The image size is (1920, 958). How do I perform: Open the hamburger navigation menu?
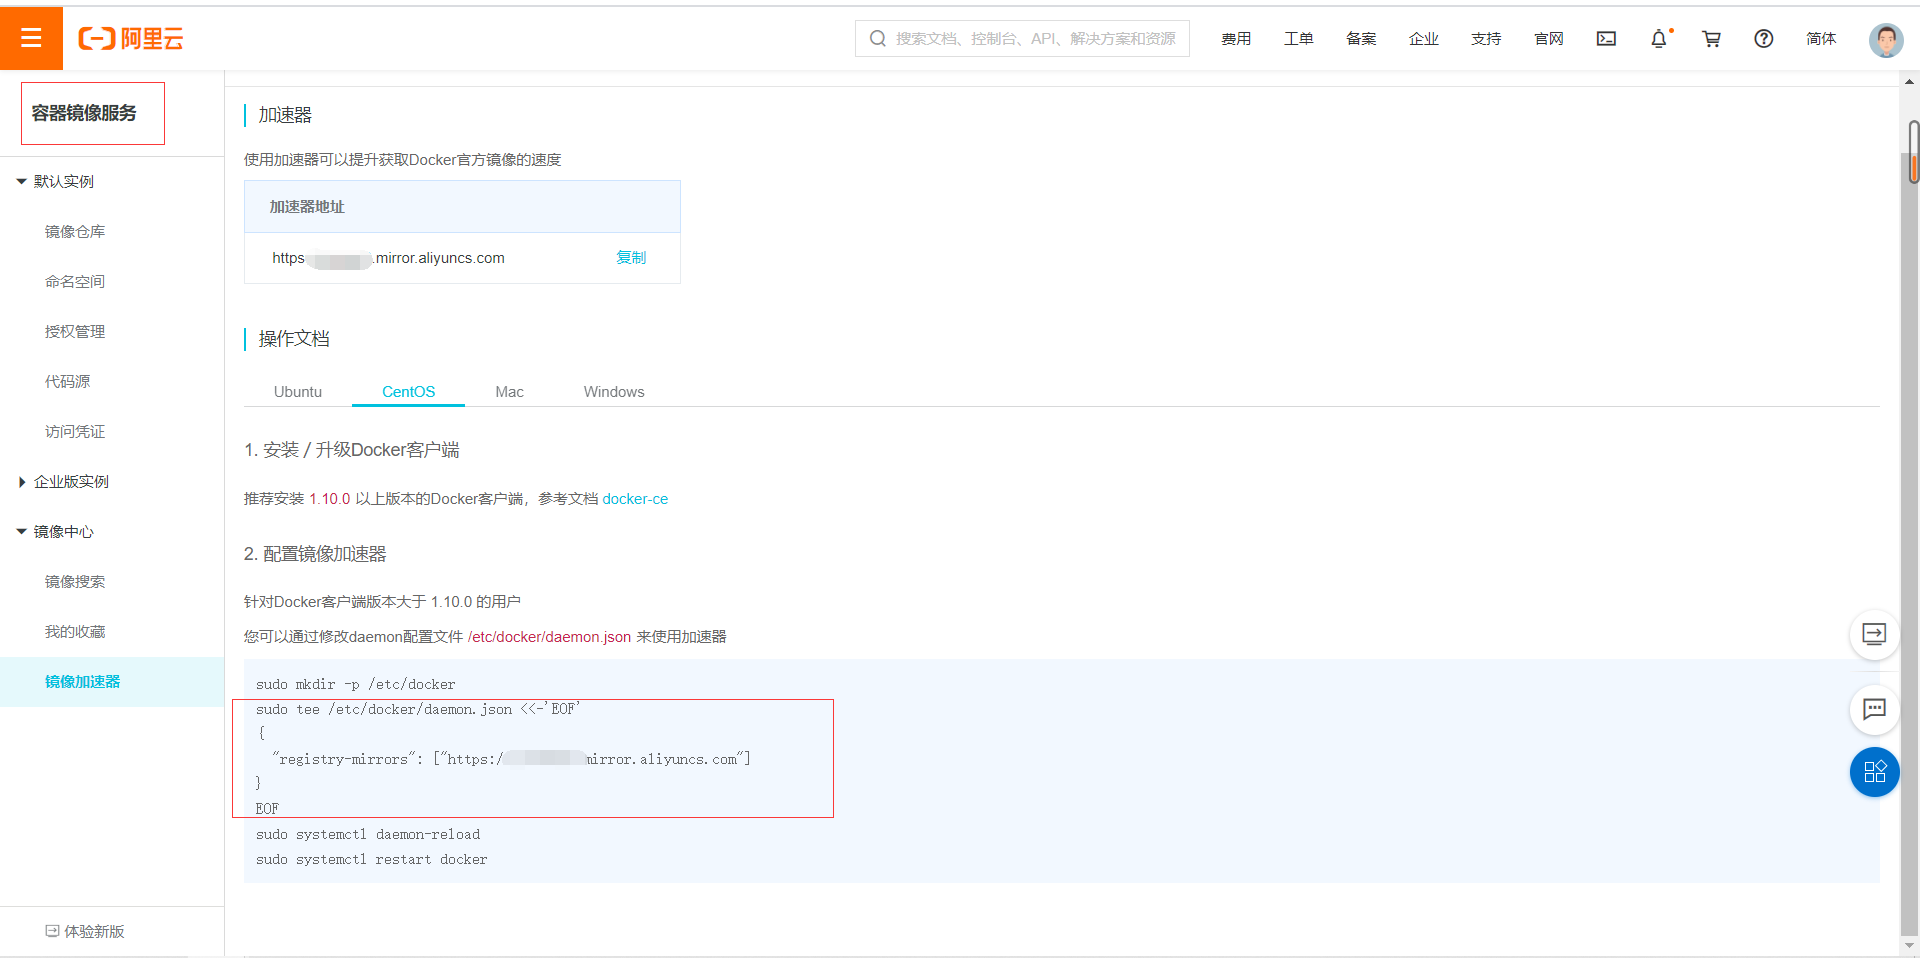pos(31,38)
